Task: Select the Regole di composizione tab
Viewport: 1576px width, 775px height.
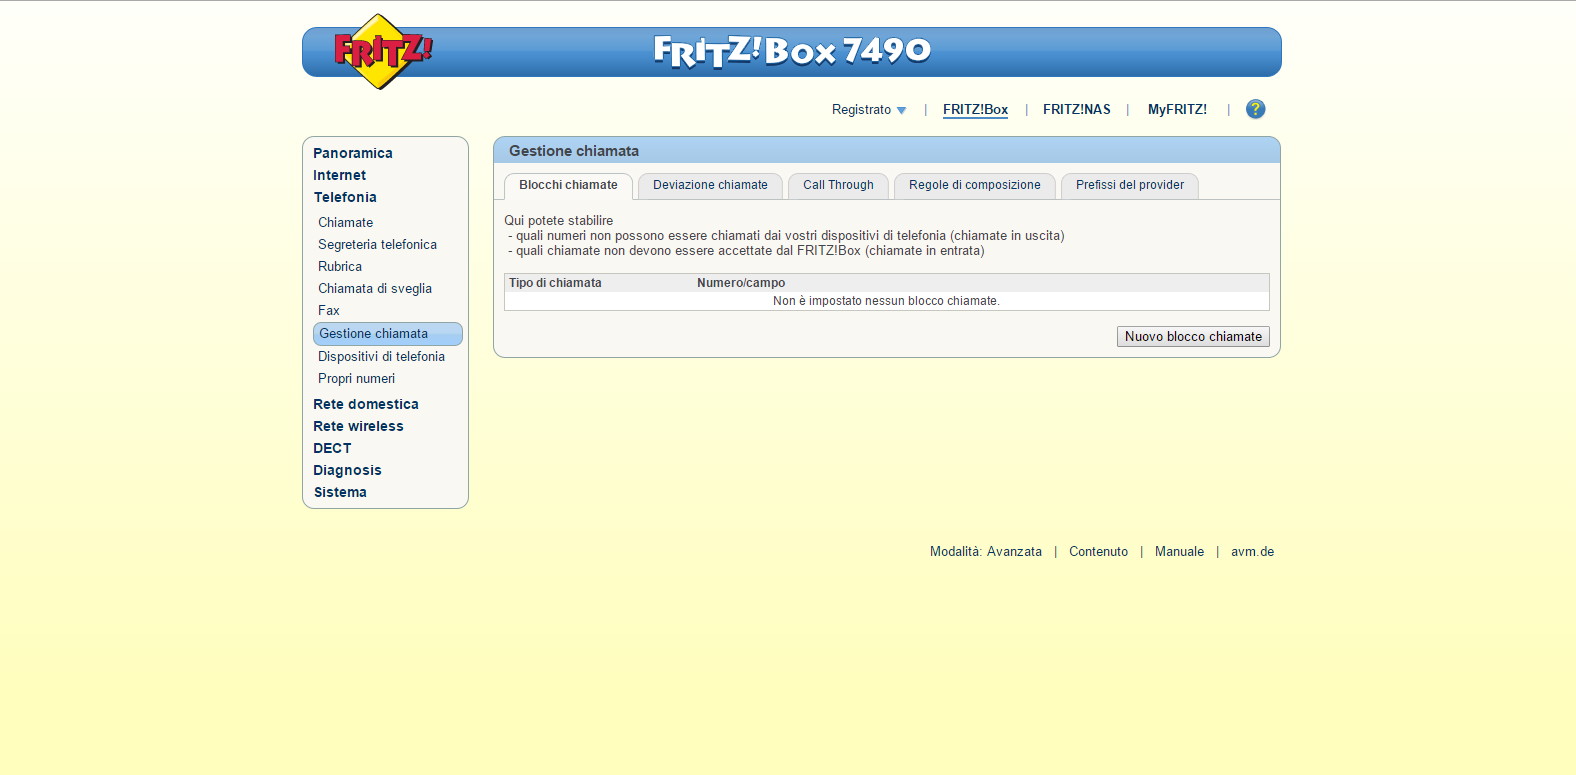Action: pos(974,185)
